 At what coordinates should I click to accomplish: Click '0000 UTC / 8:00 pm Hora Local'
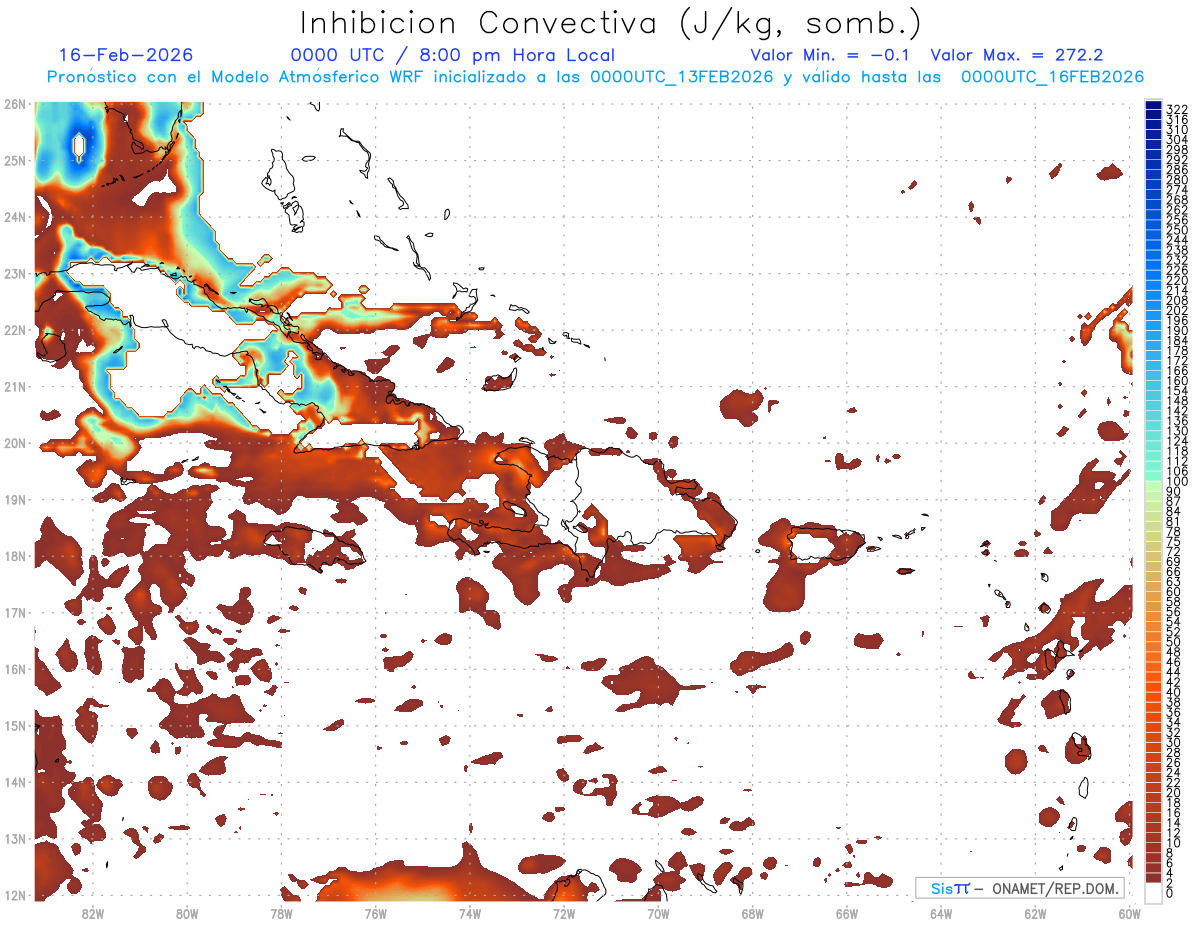453,55
